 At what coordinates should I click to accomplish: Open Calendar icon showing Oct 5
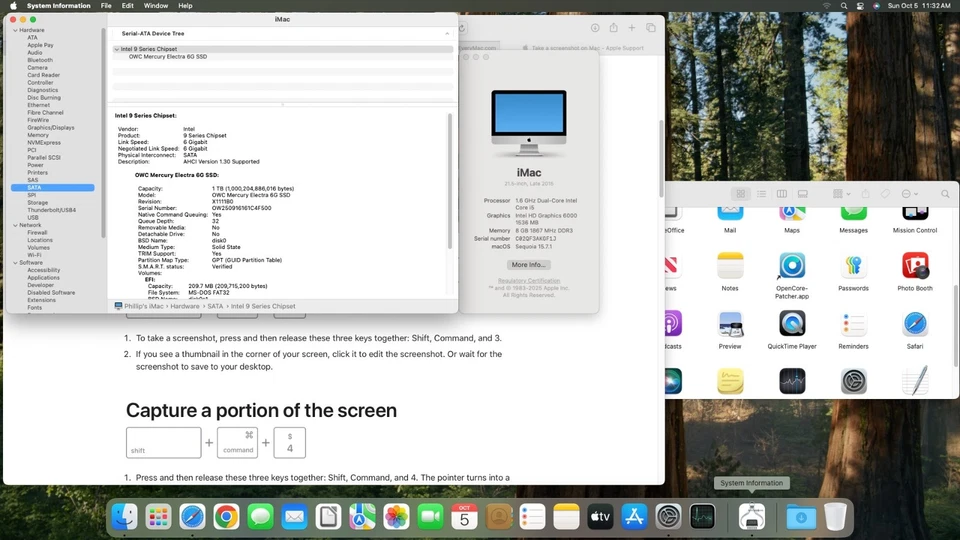click(464, 517)
